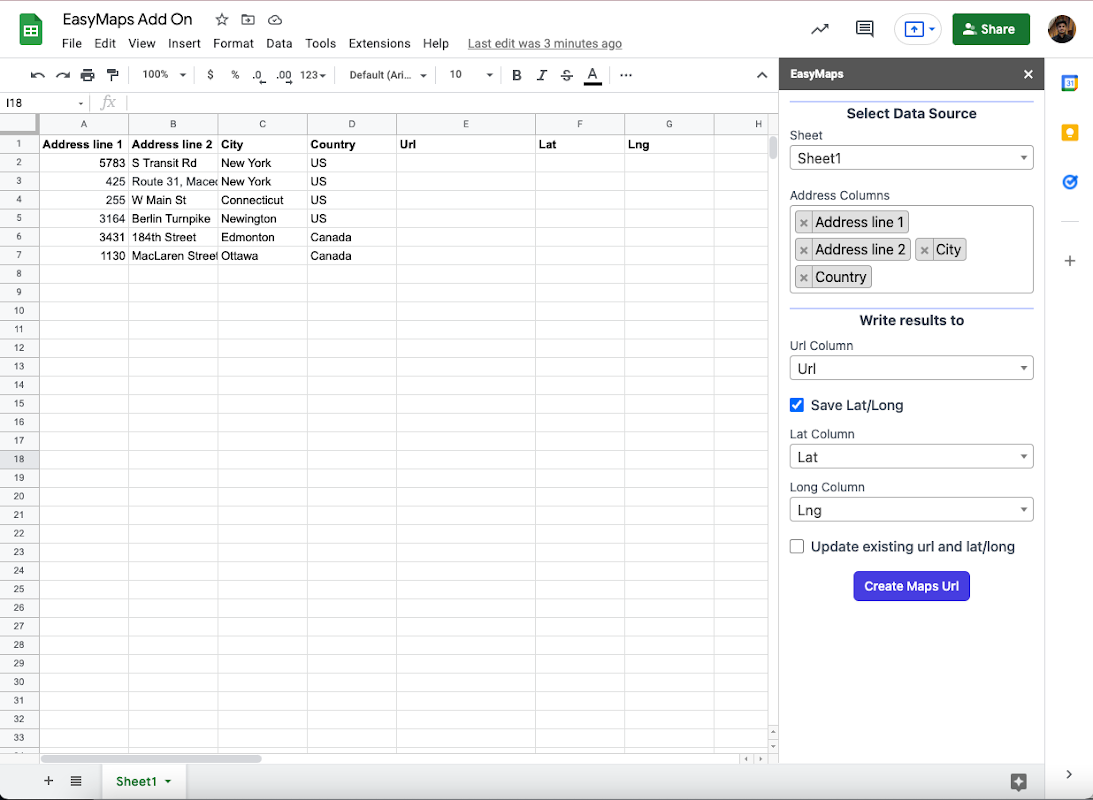
Task: Remove the City address column tag
Action: point(924,249)
